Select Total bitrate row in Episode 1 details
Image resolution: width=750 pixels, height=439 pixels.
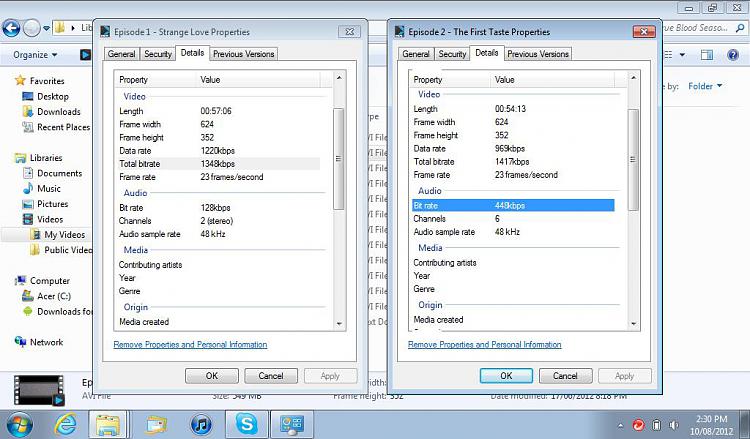219,164
